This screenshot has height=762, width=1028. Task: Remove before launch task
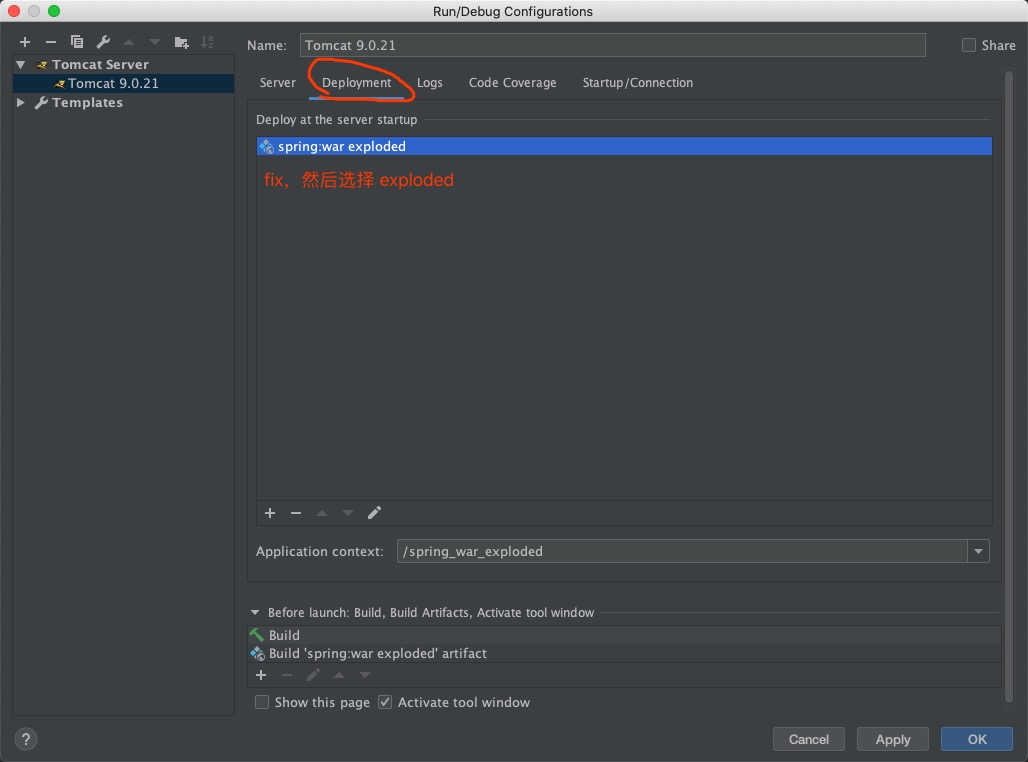coord(287,675)
